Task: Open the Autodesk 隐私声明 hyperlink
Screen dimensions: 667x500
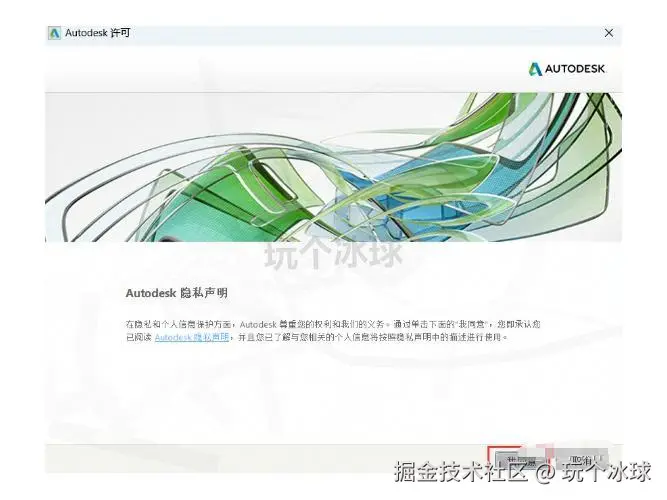Action: tap(192, 337)
